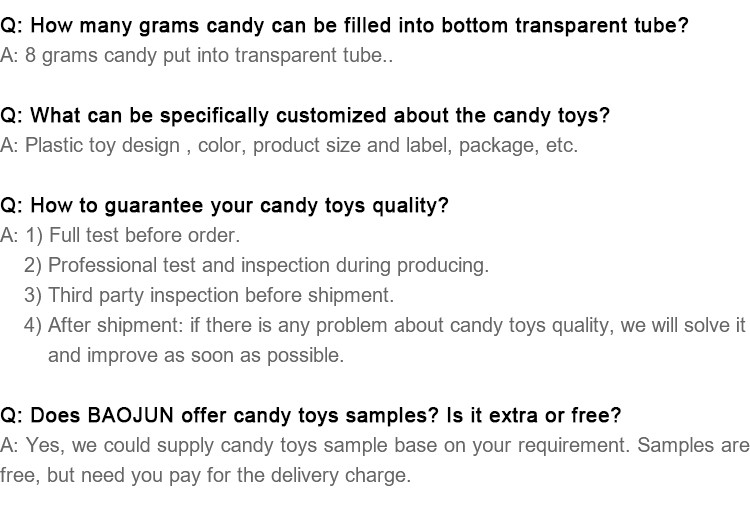
Task: Click the BAOJUN candy toys samples question
Action: point(310,415)
